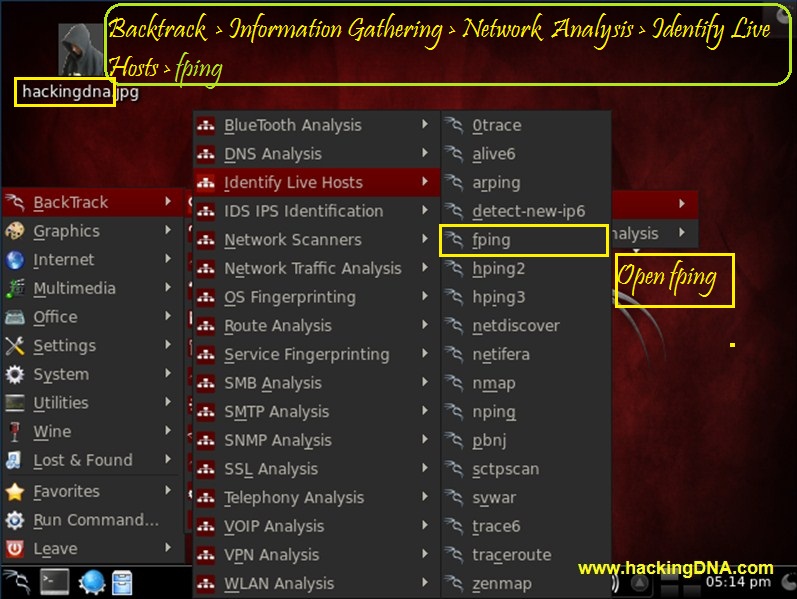The height and width of the screenshot is (599, 797).
Task: Click the 05:14 pm clock
Action: pos(738,582)
